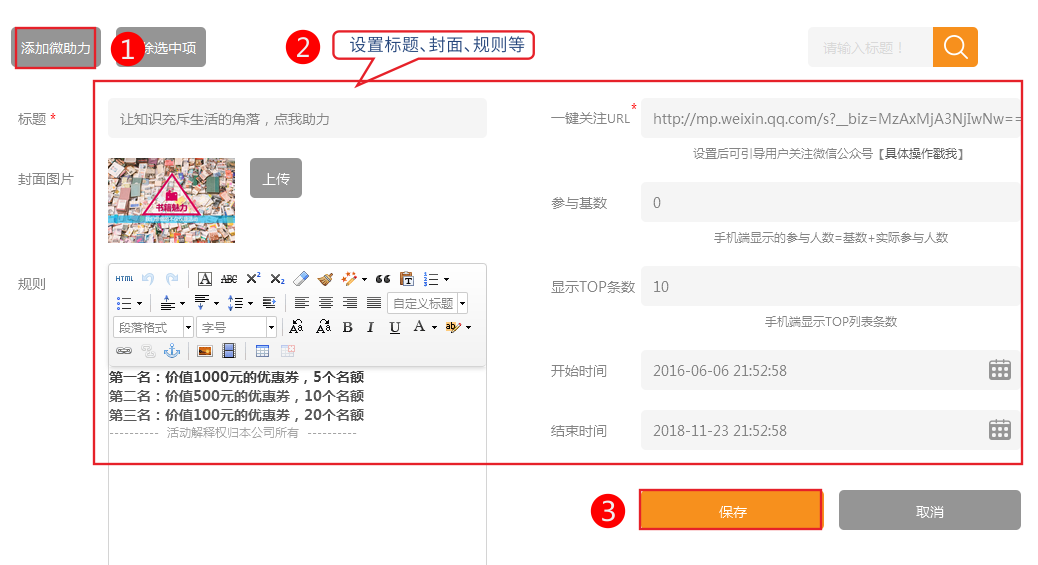Toggle bold formatting
The width and height of the screenshot is (1038, 565).
pos(347,327)
